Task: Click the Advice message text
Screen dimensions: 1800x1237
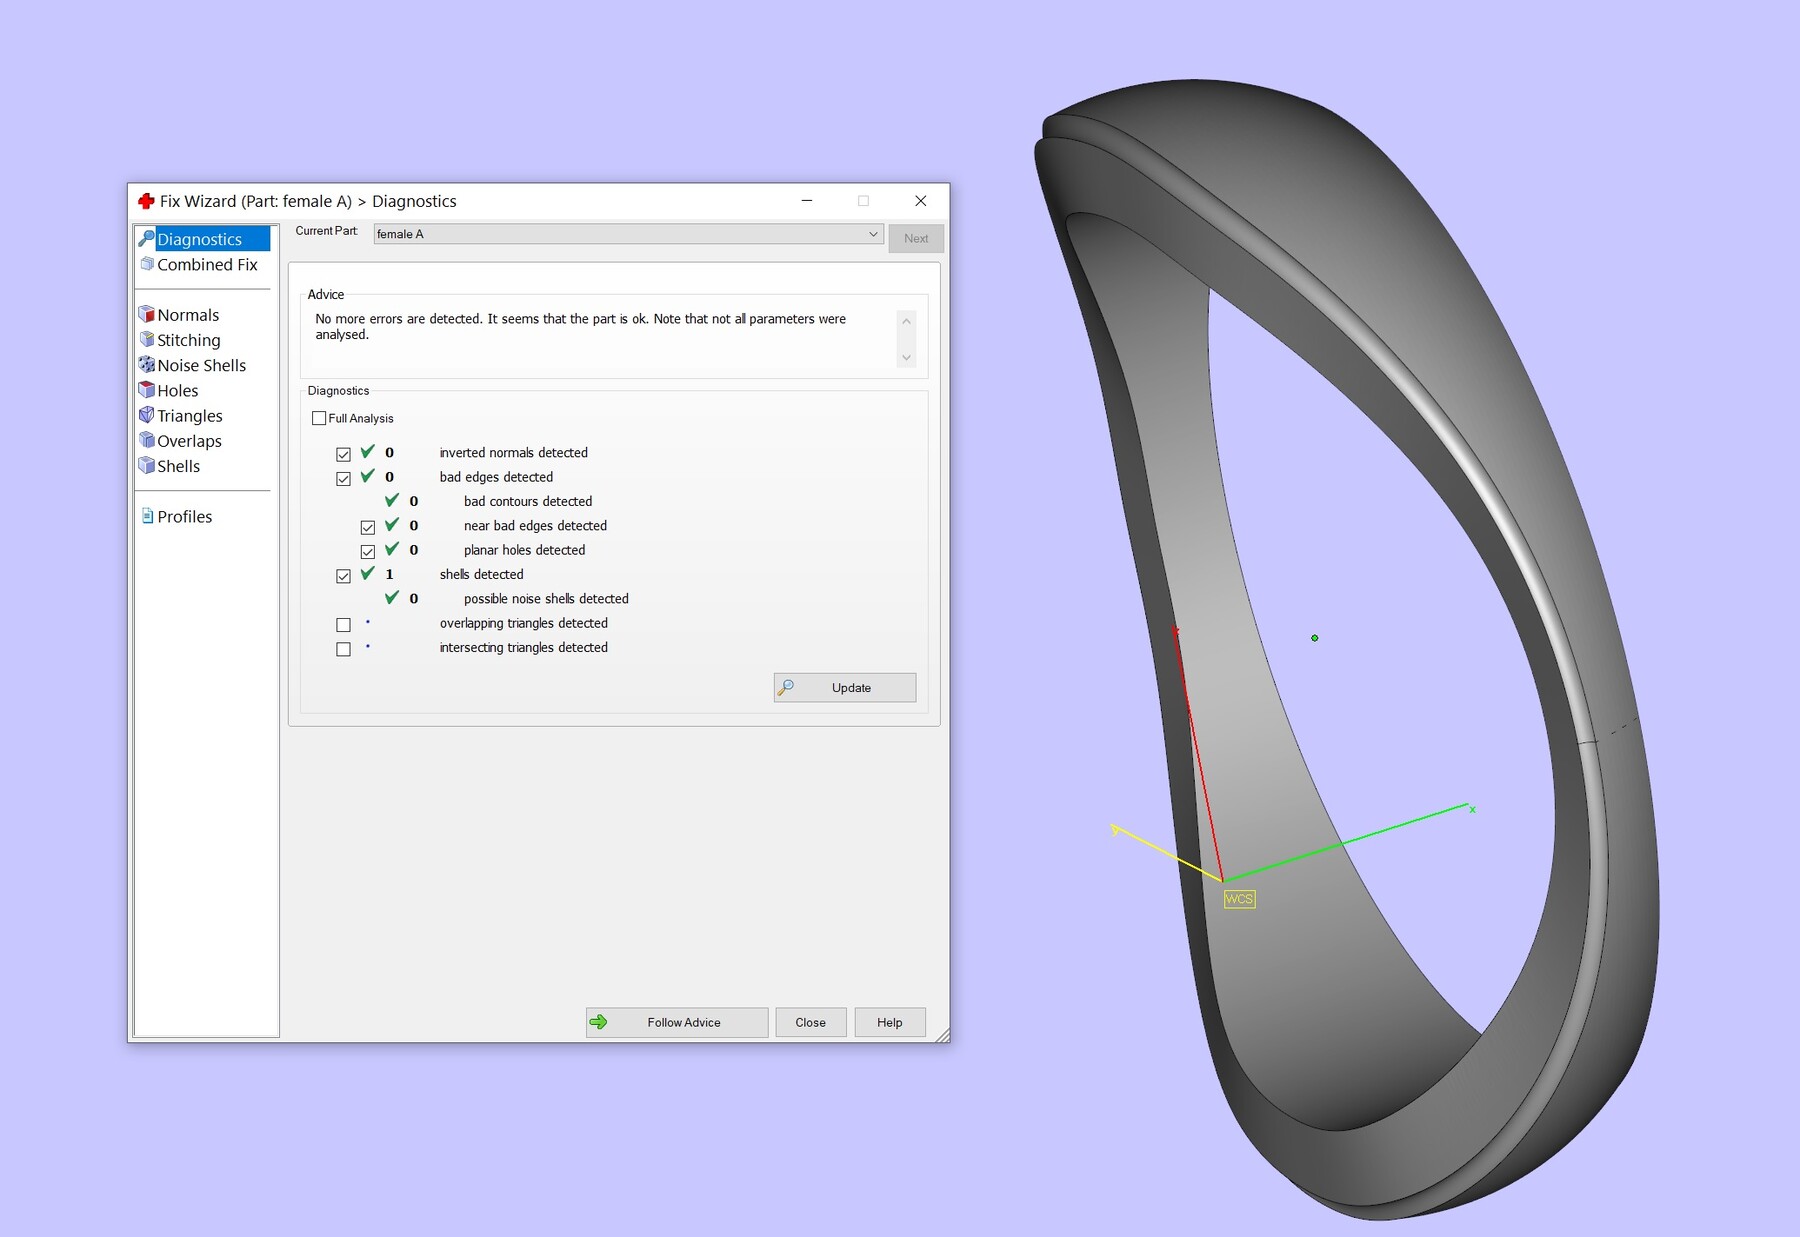Action: coord(581,326)
